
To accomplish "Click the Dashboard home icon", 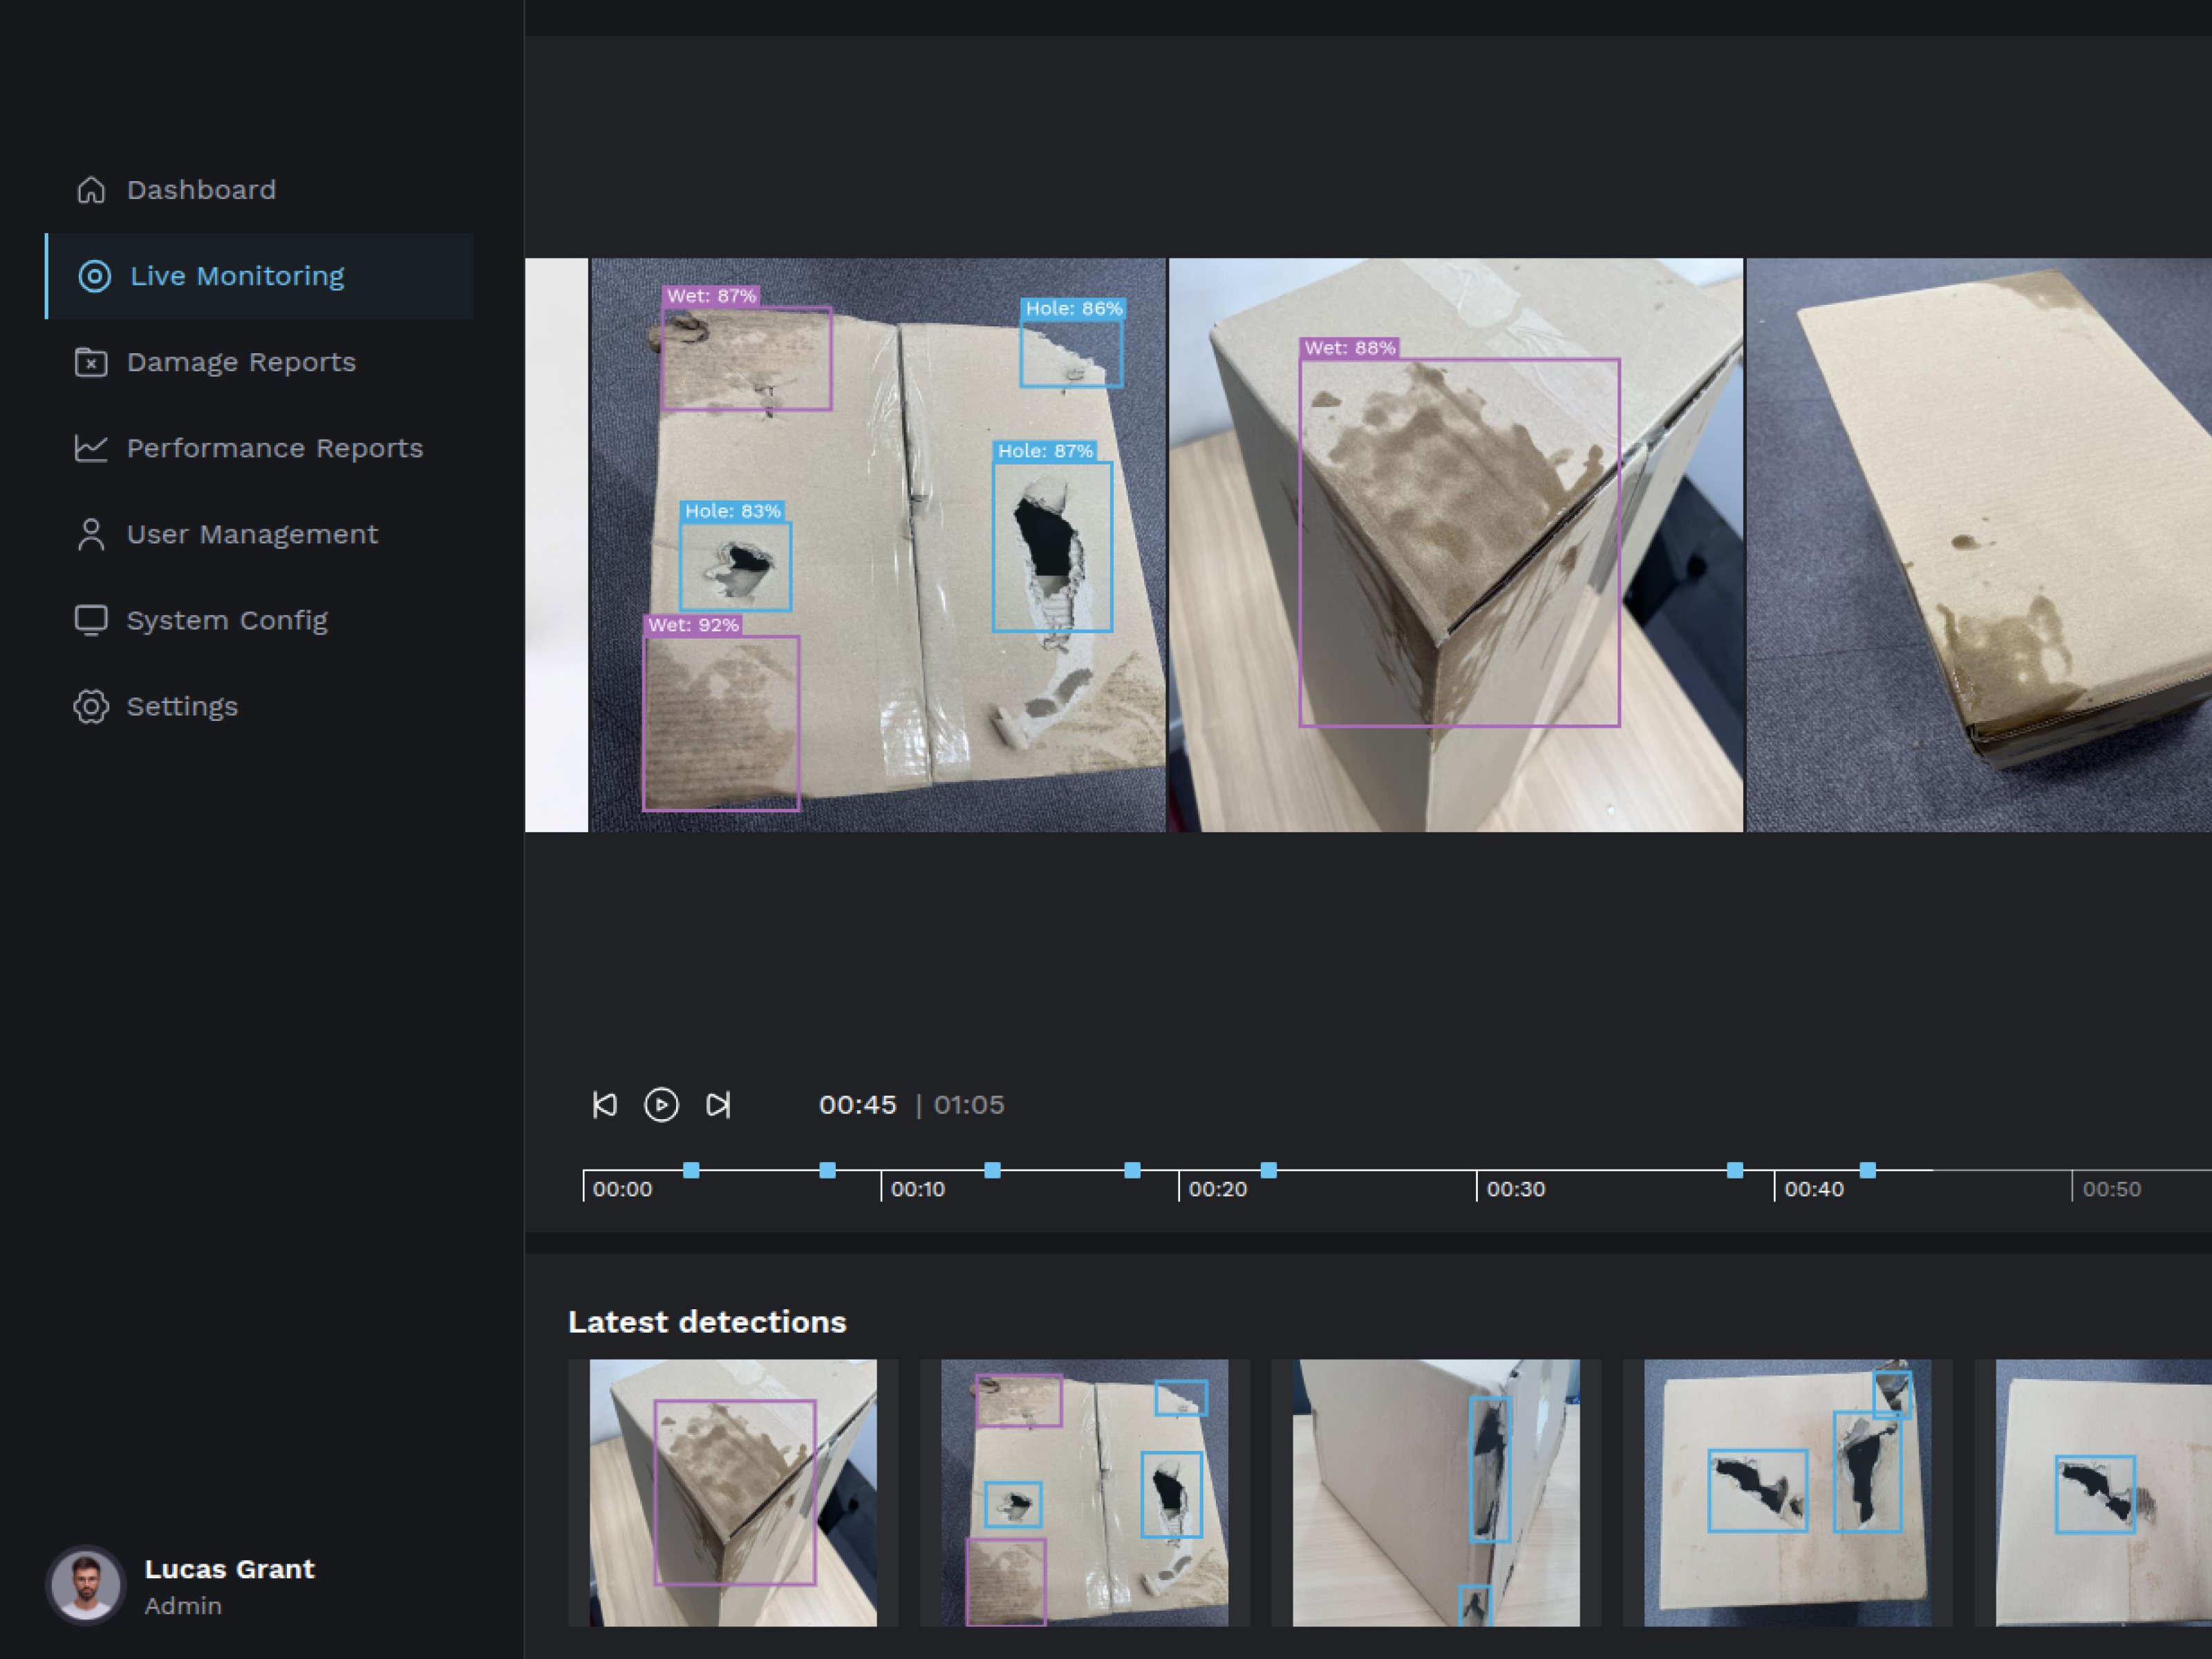I will click(91, 190).
